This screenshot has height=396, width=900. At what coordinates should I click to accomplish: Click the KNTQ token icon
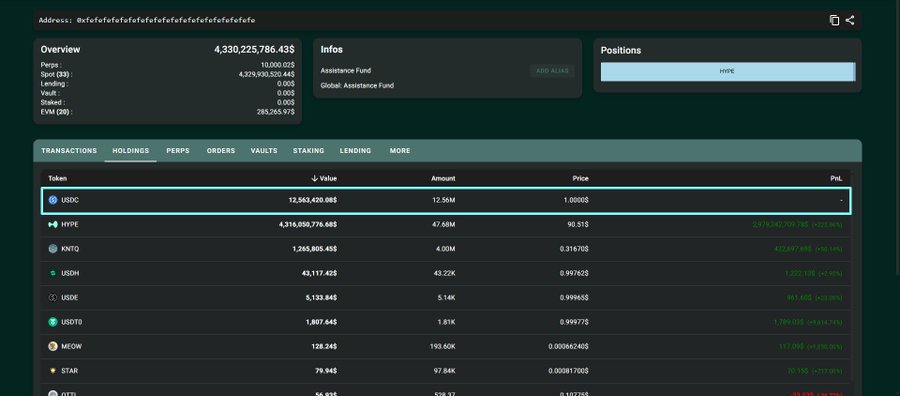point(53,249)
